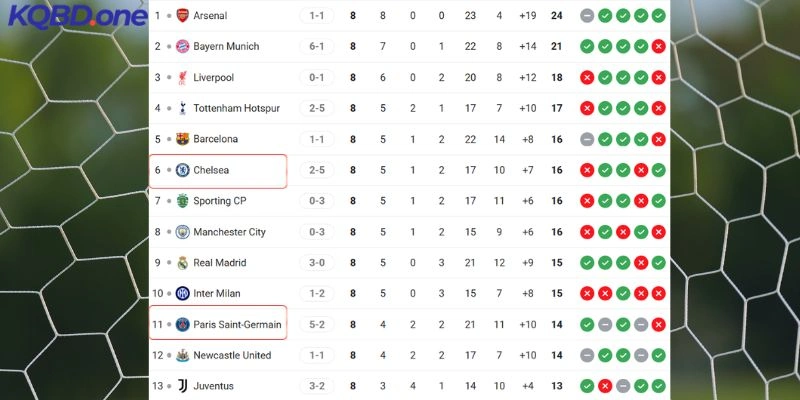
Task: Click the Bayern Munich crest icon
Action: (182, 47)
